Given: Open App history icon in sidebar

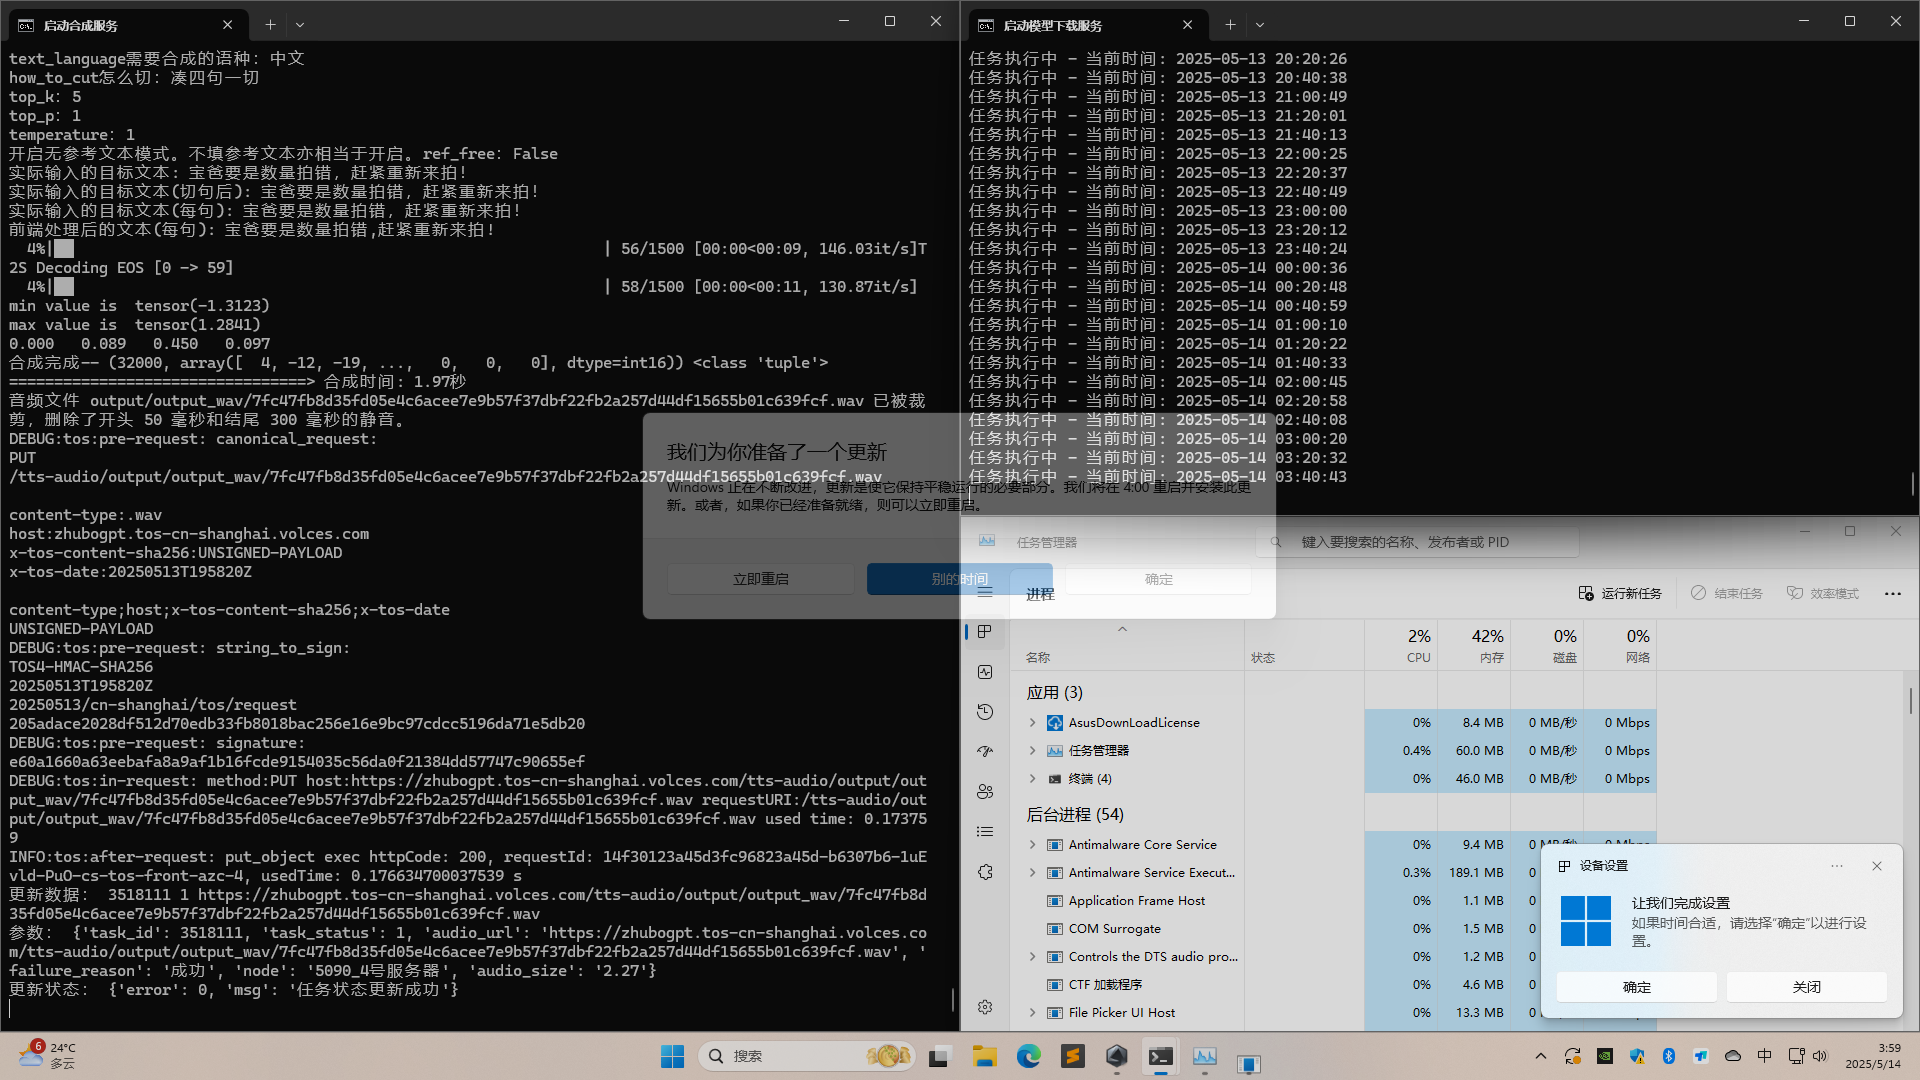Looking at the screenshot, I should click(x=985, y=712).
